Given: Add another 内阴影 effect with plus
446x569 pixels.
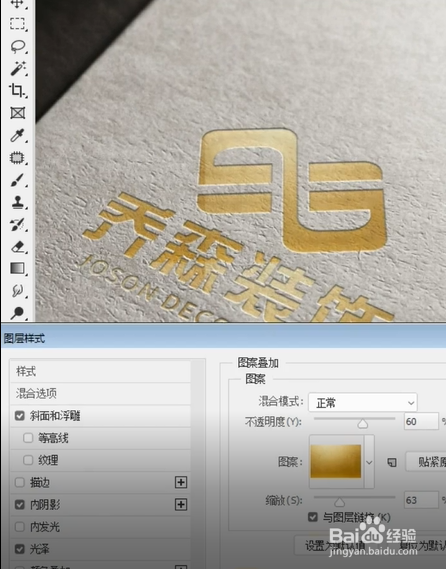Looking at the screenshot, I should [181, 504].
